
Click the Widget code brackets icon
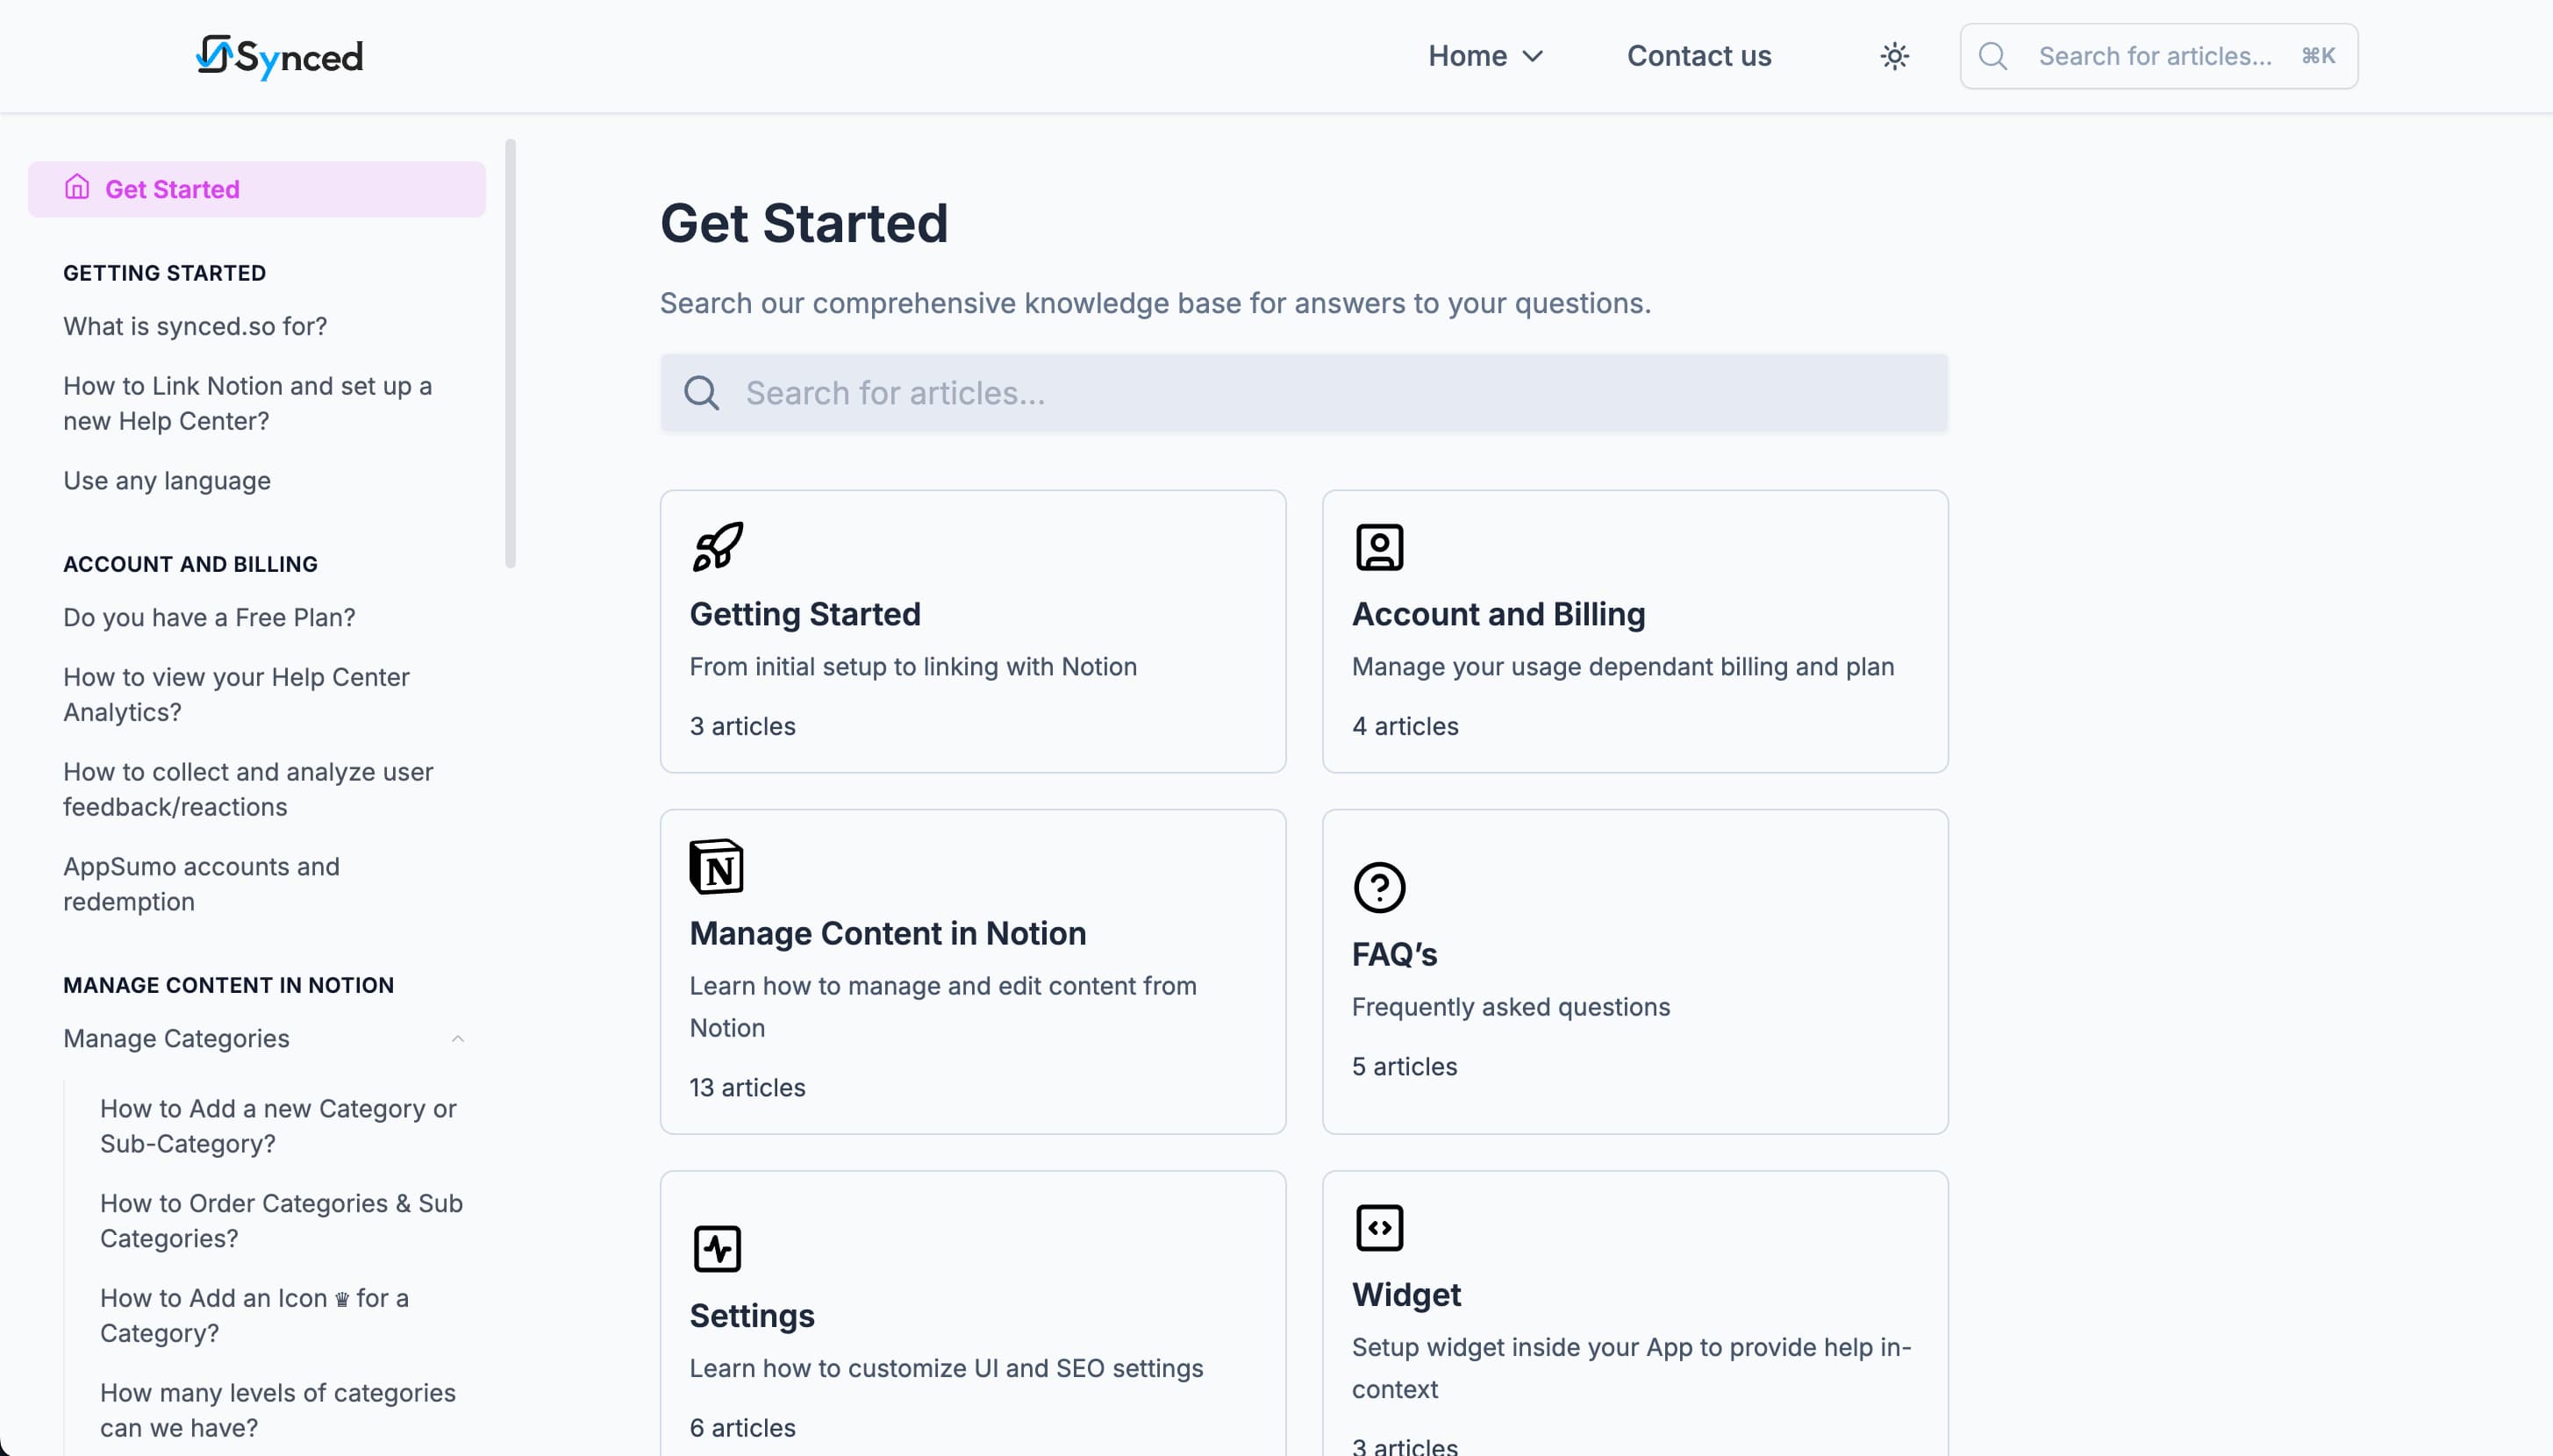point(1379,1228)
